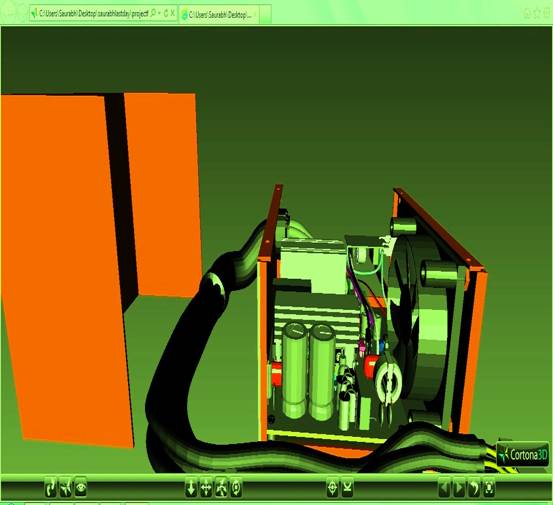The height and width of the screenshot is (505, 553).
Task: Select the Walk navigation mode icon
Action: click(x=50, y=488)
